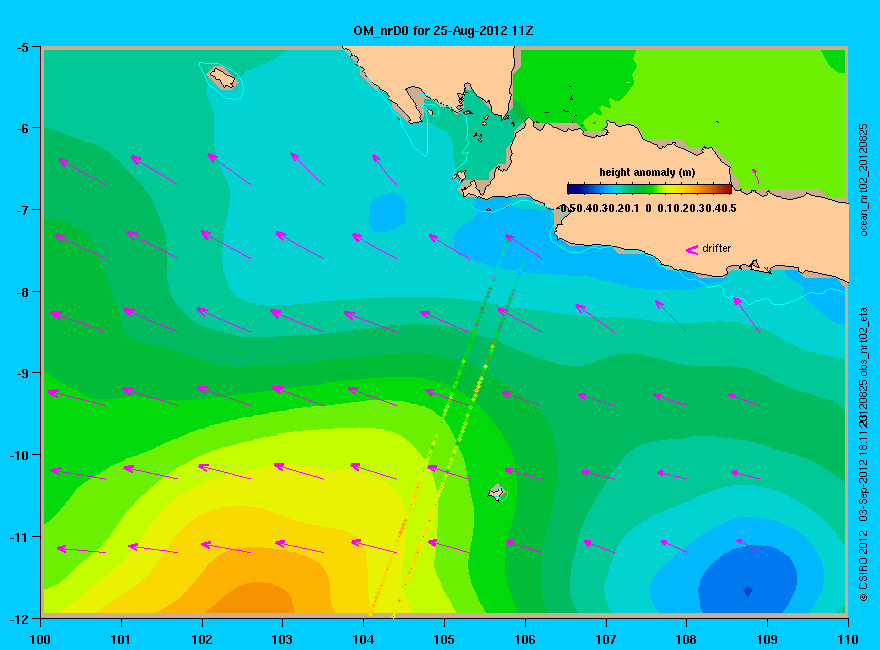Click the y-axis label "-10"

[19, 455]
